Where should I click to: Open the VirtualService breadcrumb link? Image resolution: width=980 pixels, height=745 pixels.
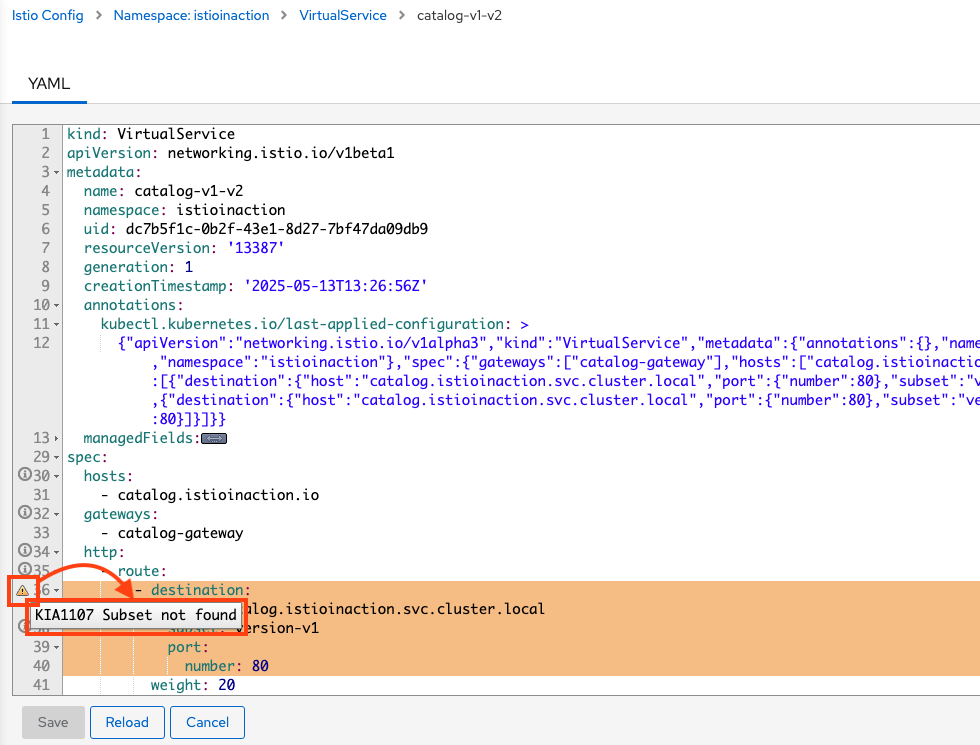pos(343,16)
